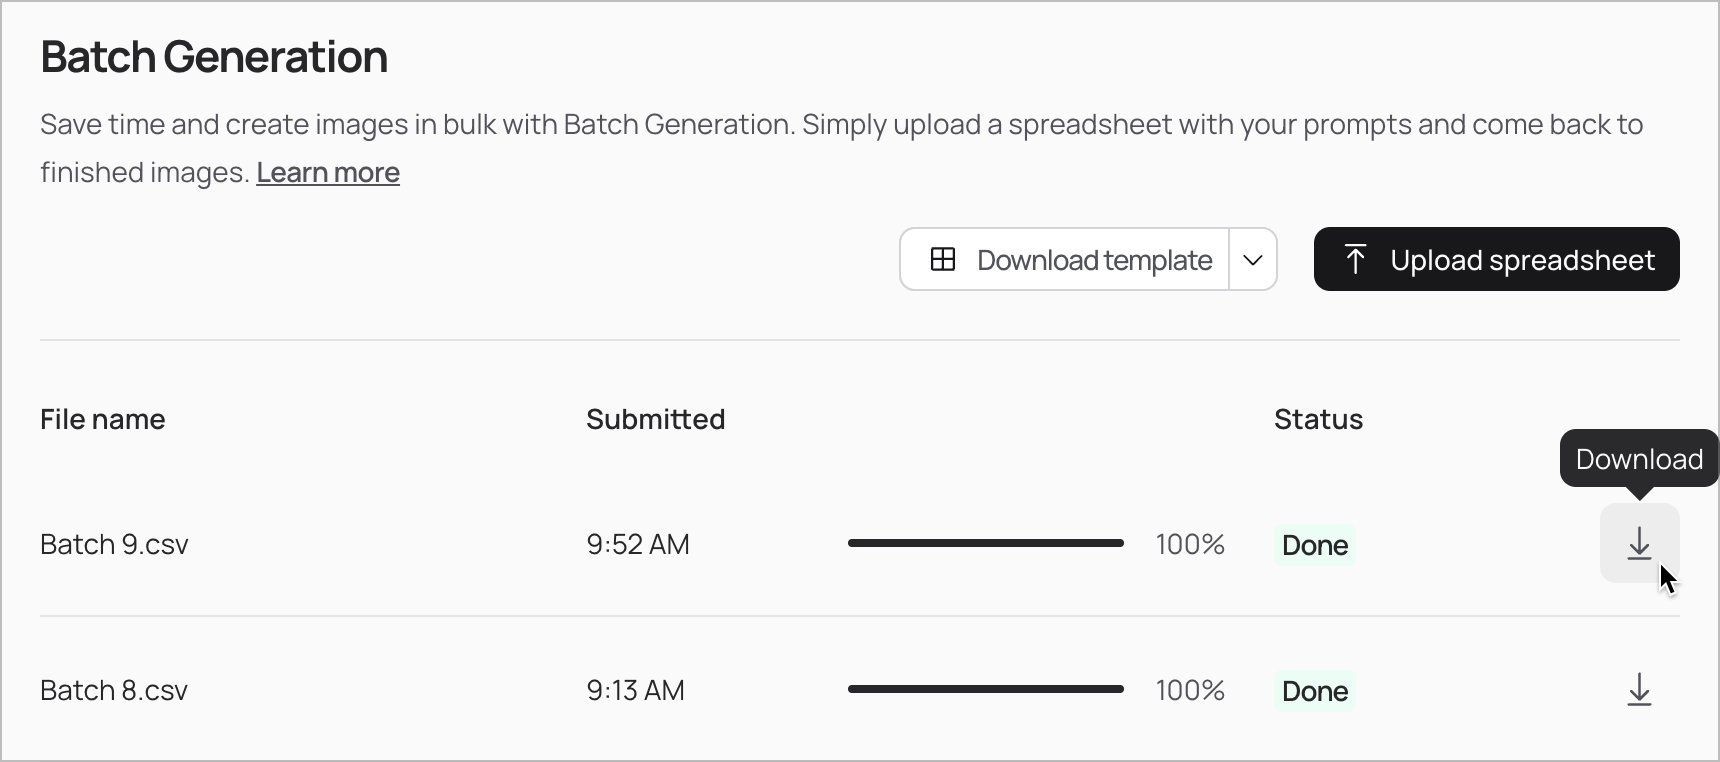The image size is (1720, 762).
Task: Click the 9:13 AM submitted time
Action: pos(636,690)
